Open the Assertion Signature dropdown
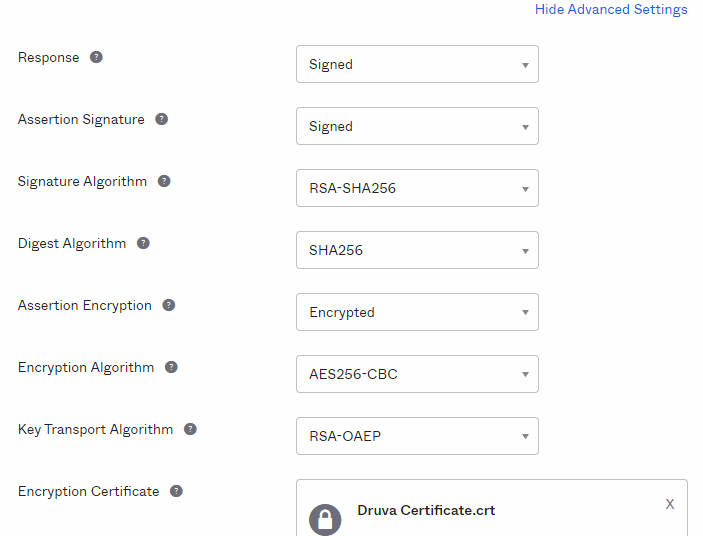 (417, 126)
